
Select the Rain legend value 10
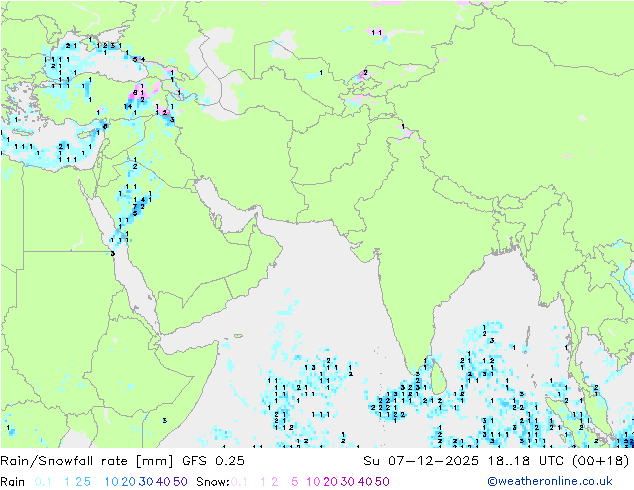pyautogui.click(x=112, y=482)
